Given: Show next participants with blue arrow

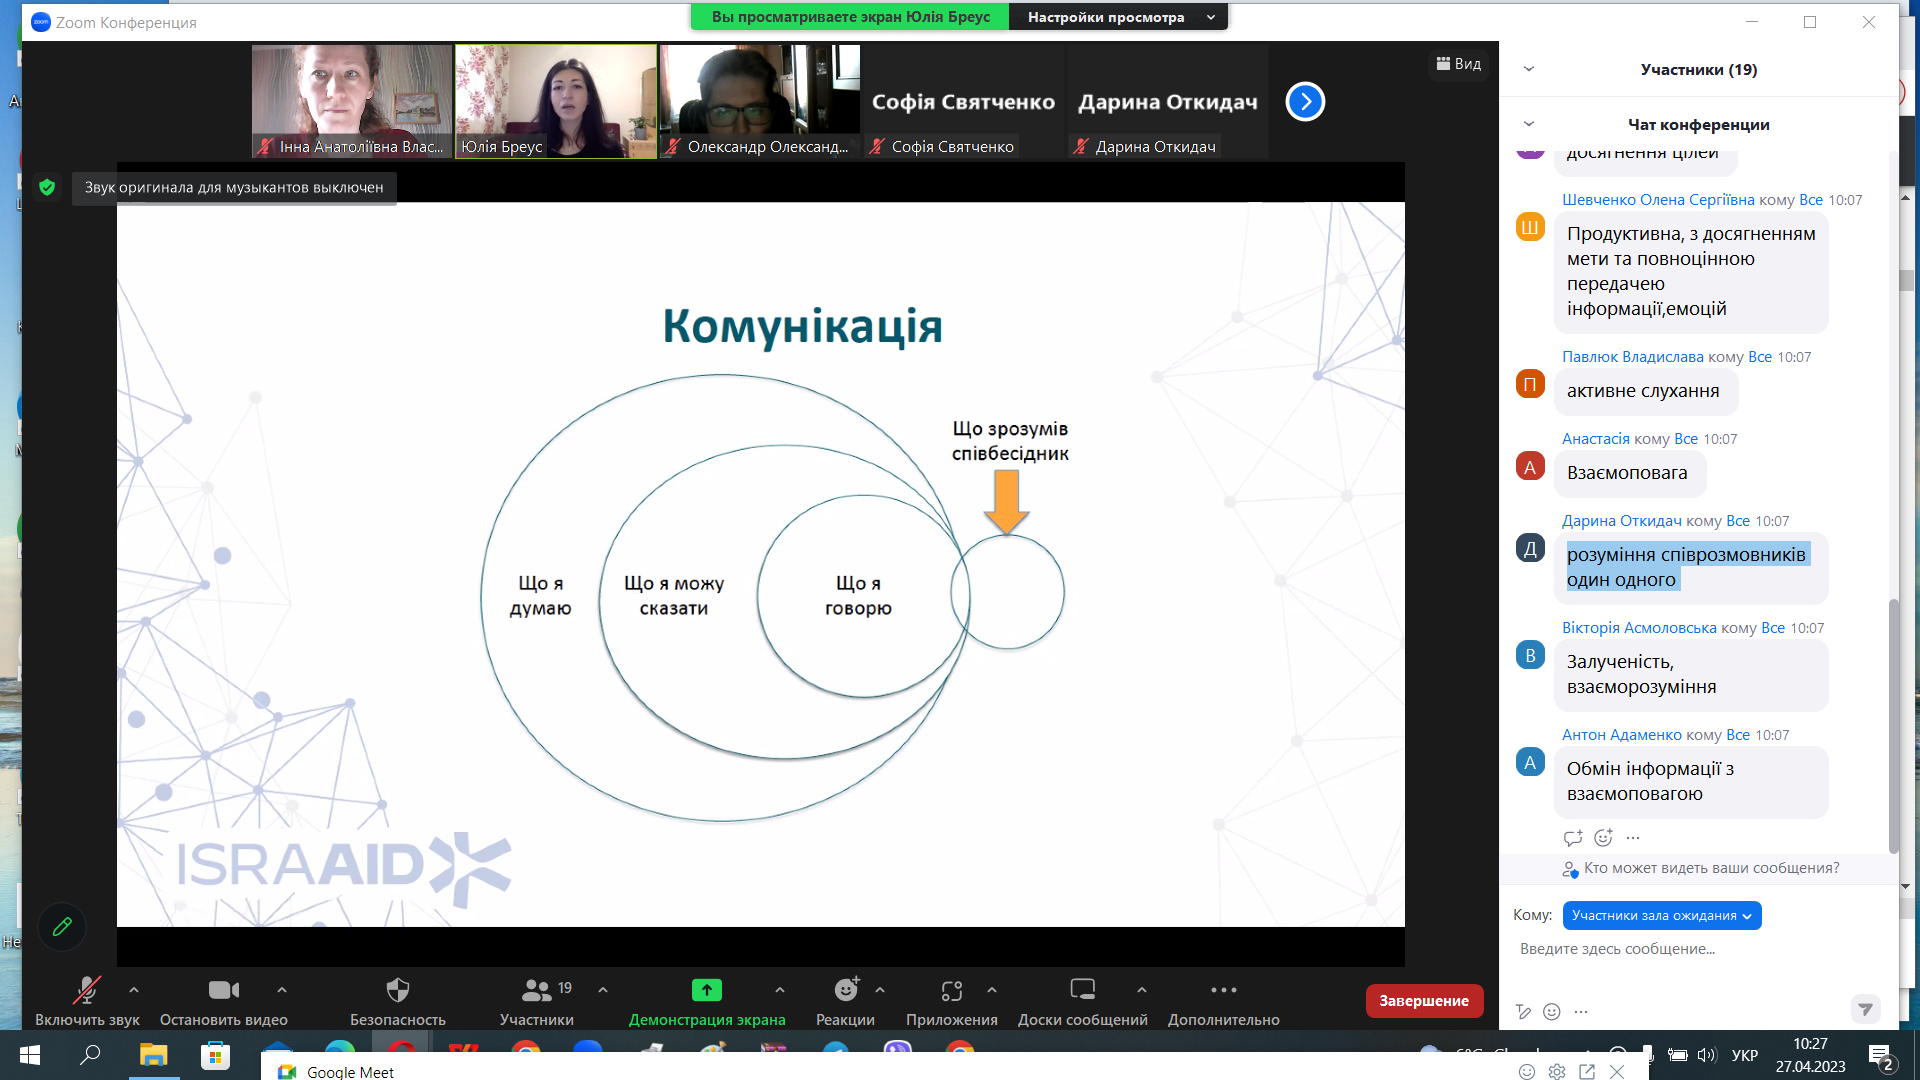Looking at the screenshot, I should 1305,101.
